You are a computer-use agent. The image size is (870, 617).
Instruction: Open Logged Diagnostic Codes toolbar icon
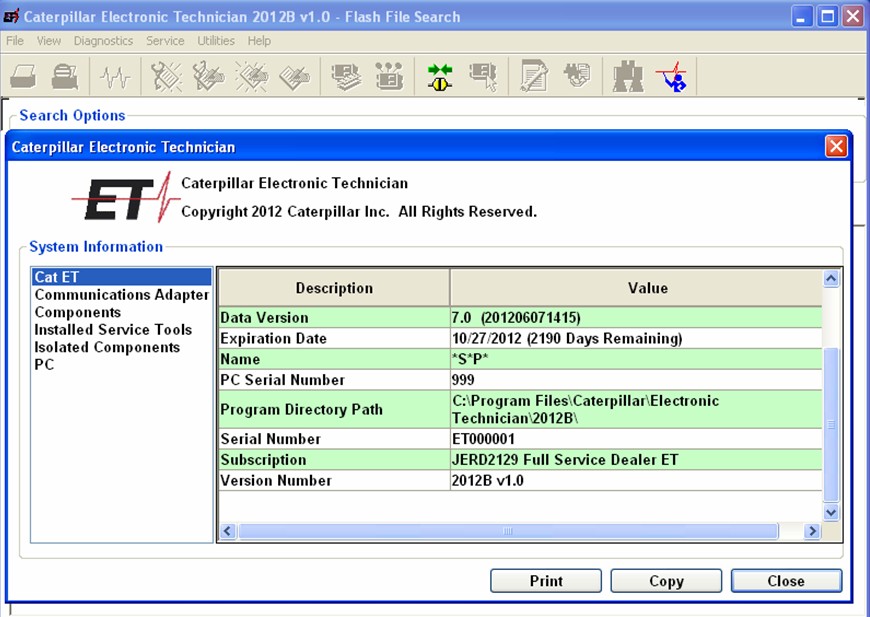(209, 77)
